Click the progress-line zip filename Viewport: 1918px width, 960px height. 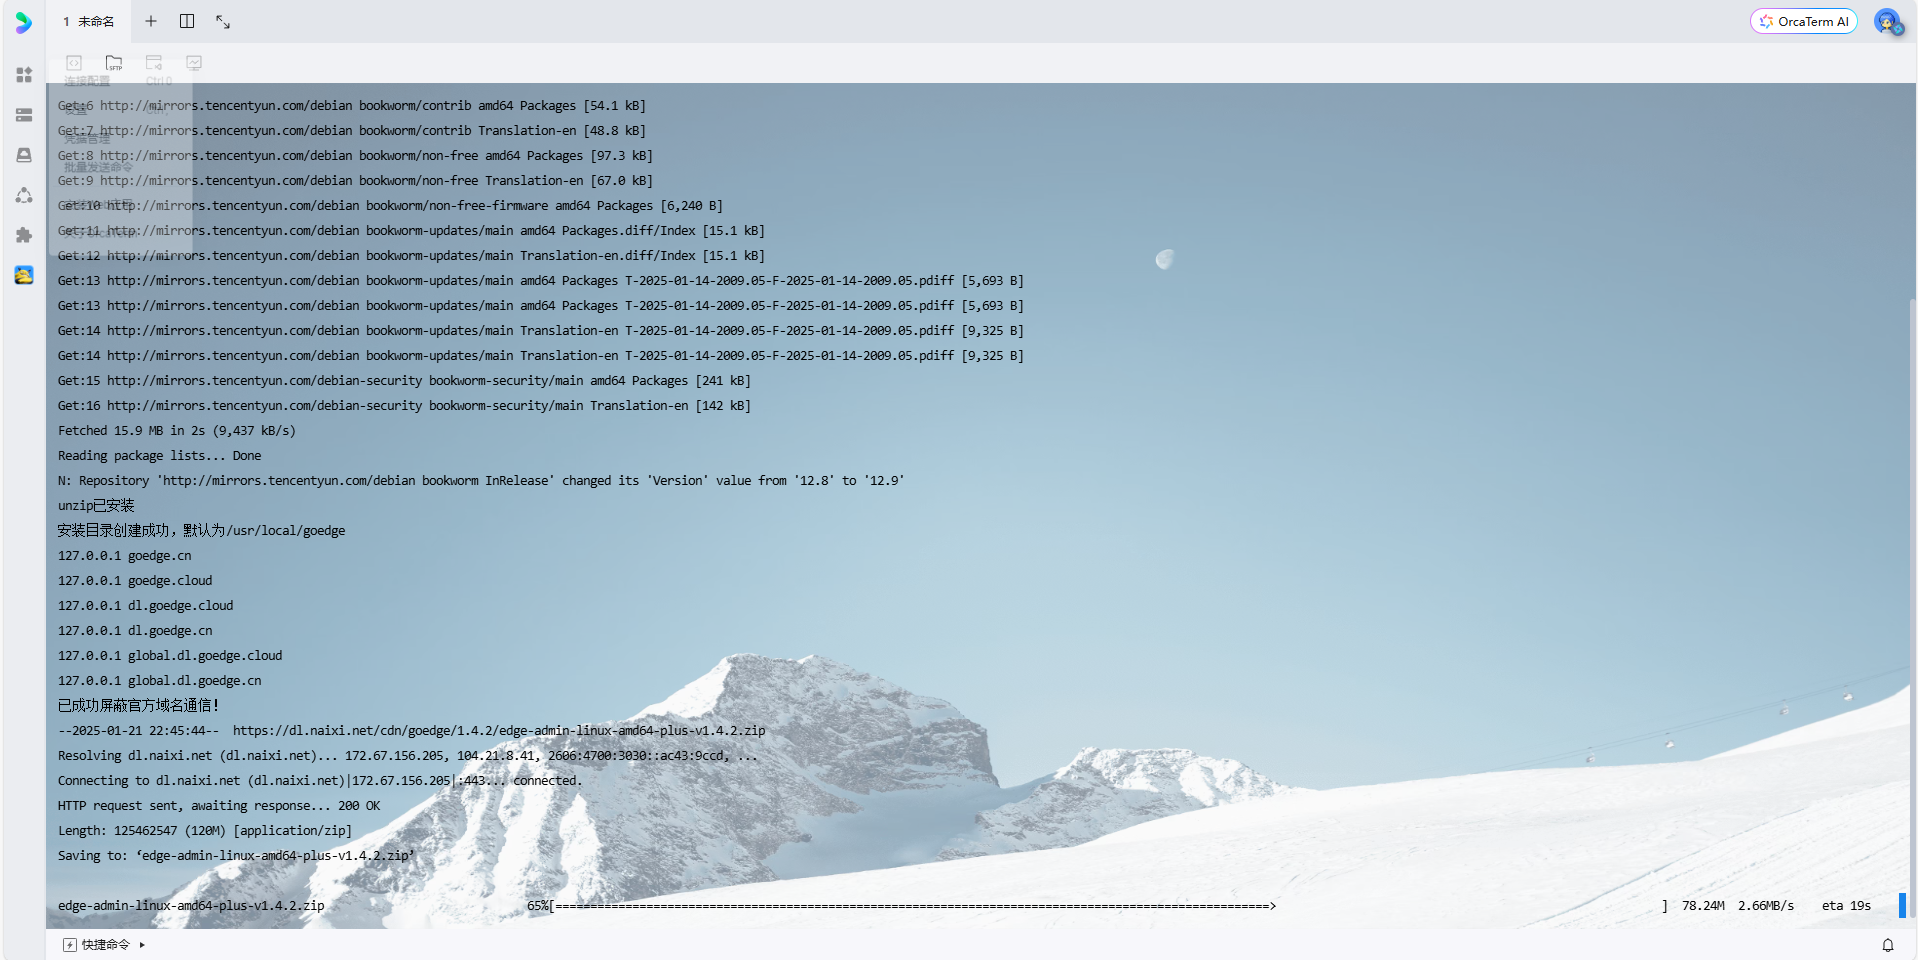pos(191,906)
